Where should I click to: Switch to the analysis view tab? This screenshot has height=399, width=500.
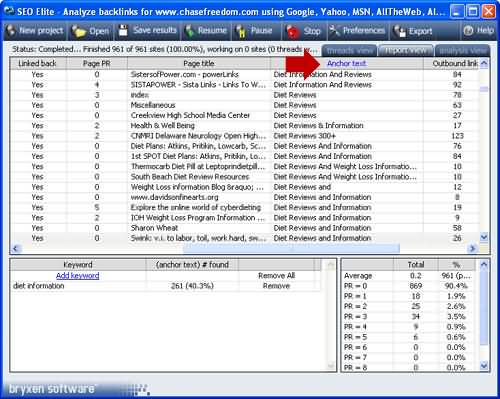(x=462, y=51)
